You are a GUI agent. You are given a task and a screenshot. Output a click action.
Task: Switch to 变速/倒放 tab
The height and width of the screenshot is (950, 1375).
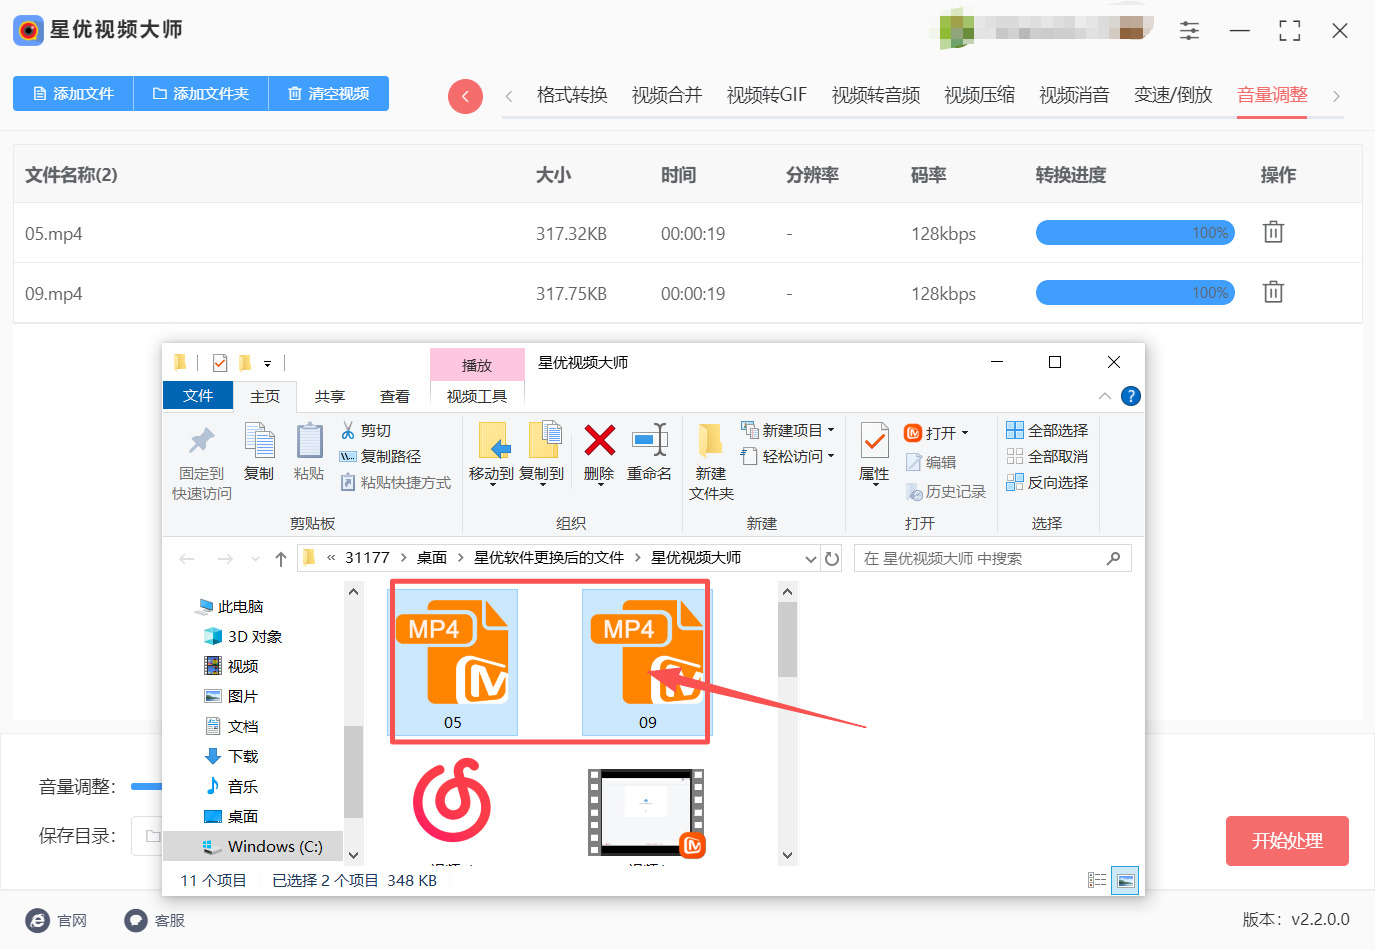[1173, 95]
